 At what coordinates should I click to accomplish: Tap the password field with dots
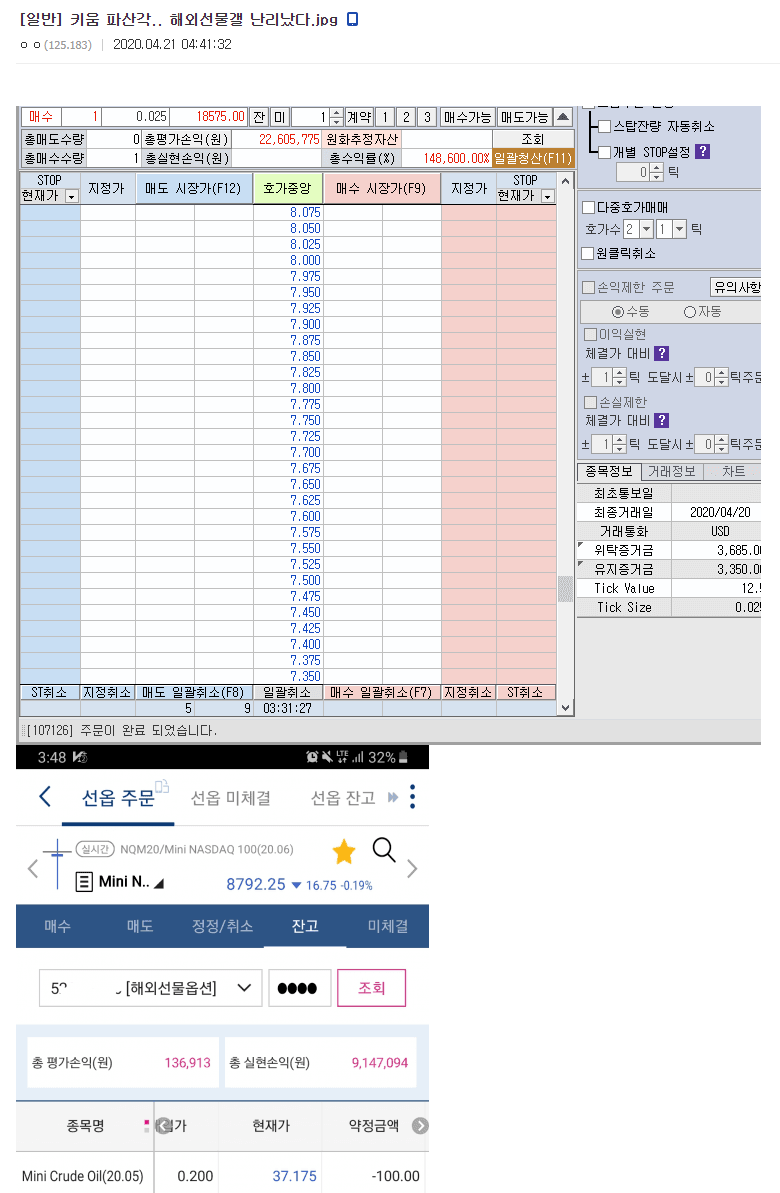299,988
